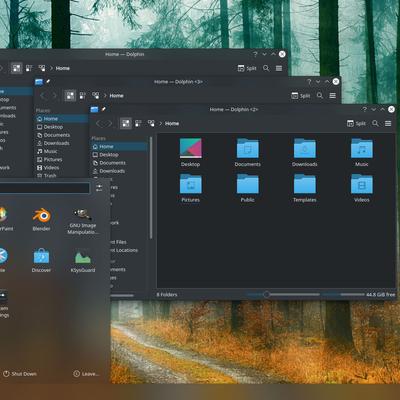Open search in Dolphin <2> toolbar
The image size is (400, 400).
[375, 123]
